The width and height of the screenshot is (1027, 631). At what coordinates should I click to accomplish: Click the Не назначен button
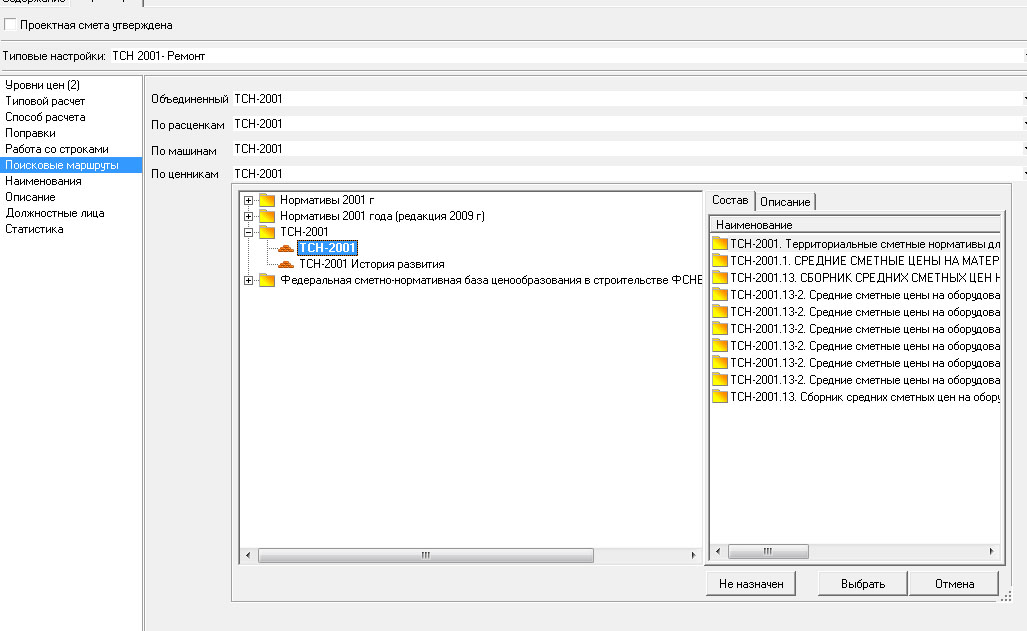751,584
